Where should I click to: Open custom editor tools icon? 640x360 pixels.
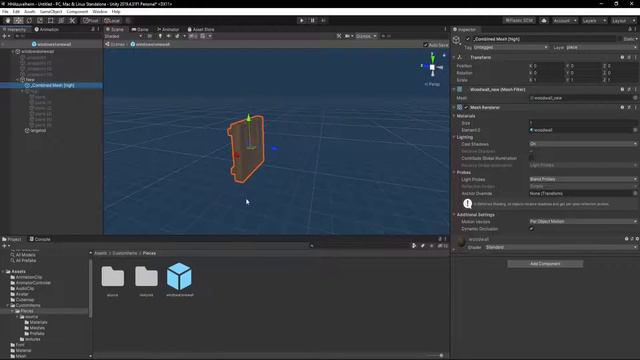[72, 20]
